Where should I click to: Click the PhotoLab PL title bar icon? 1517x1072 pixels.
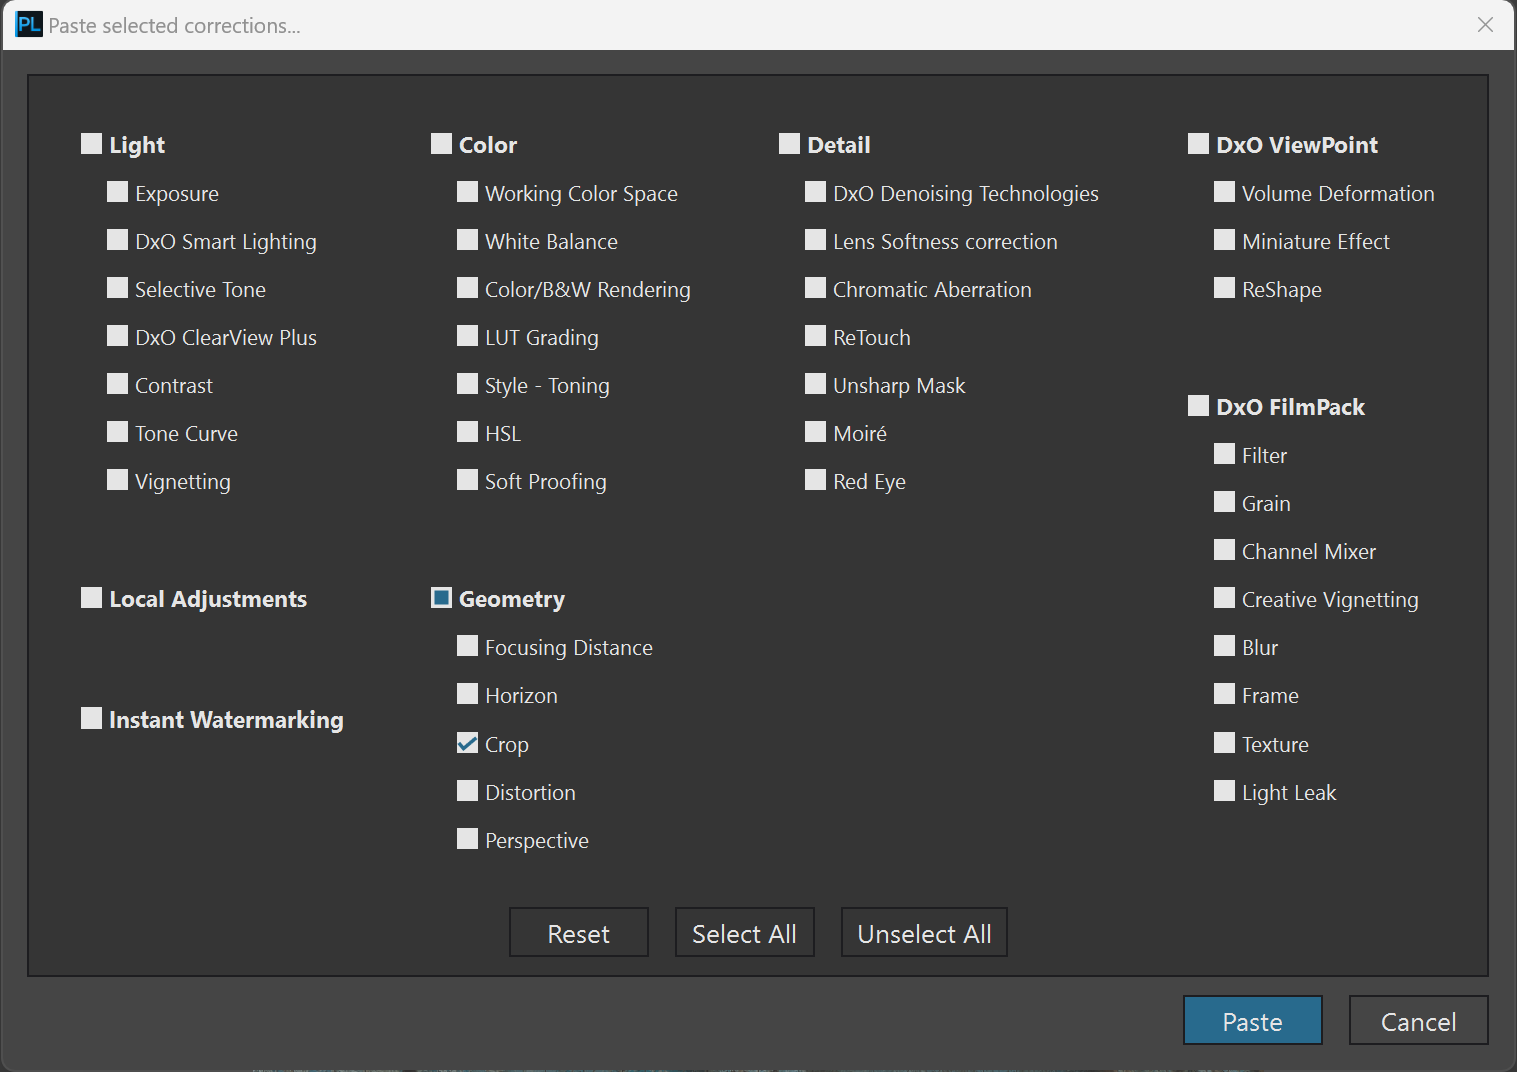[28, 24]
